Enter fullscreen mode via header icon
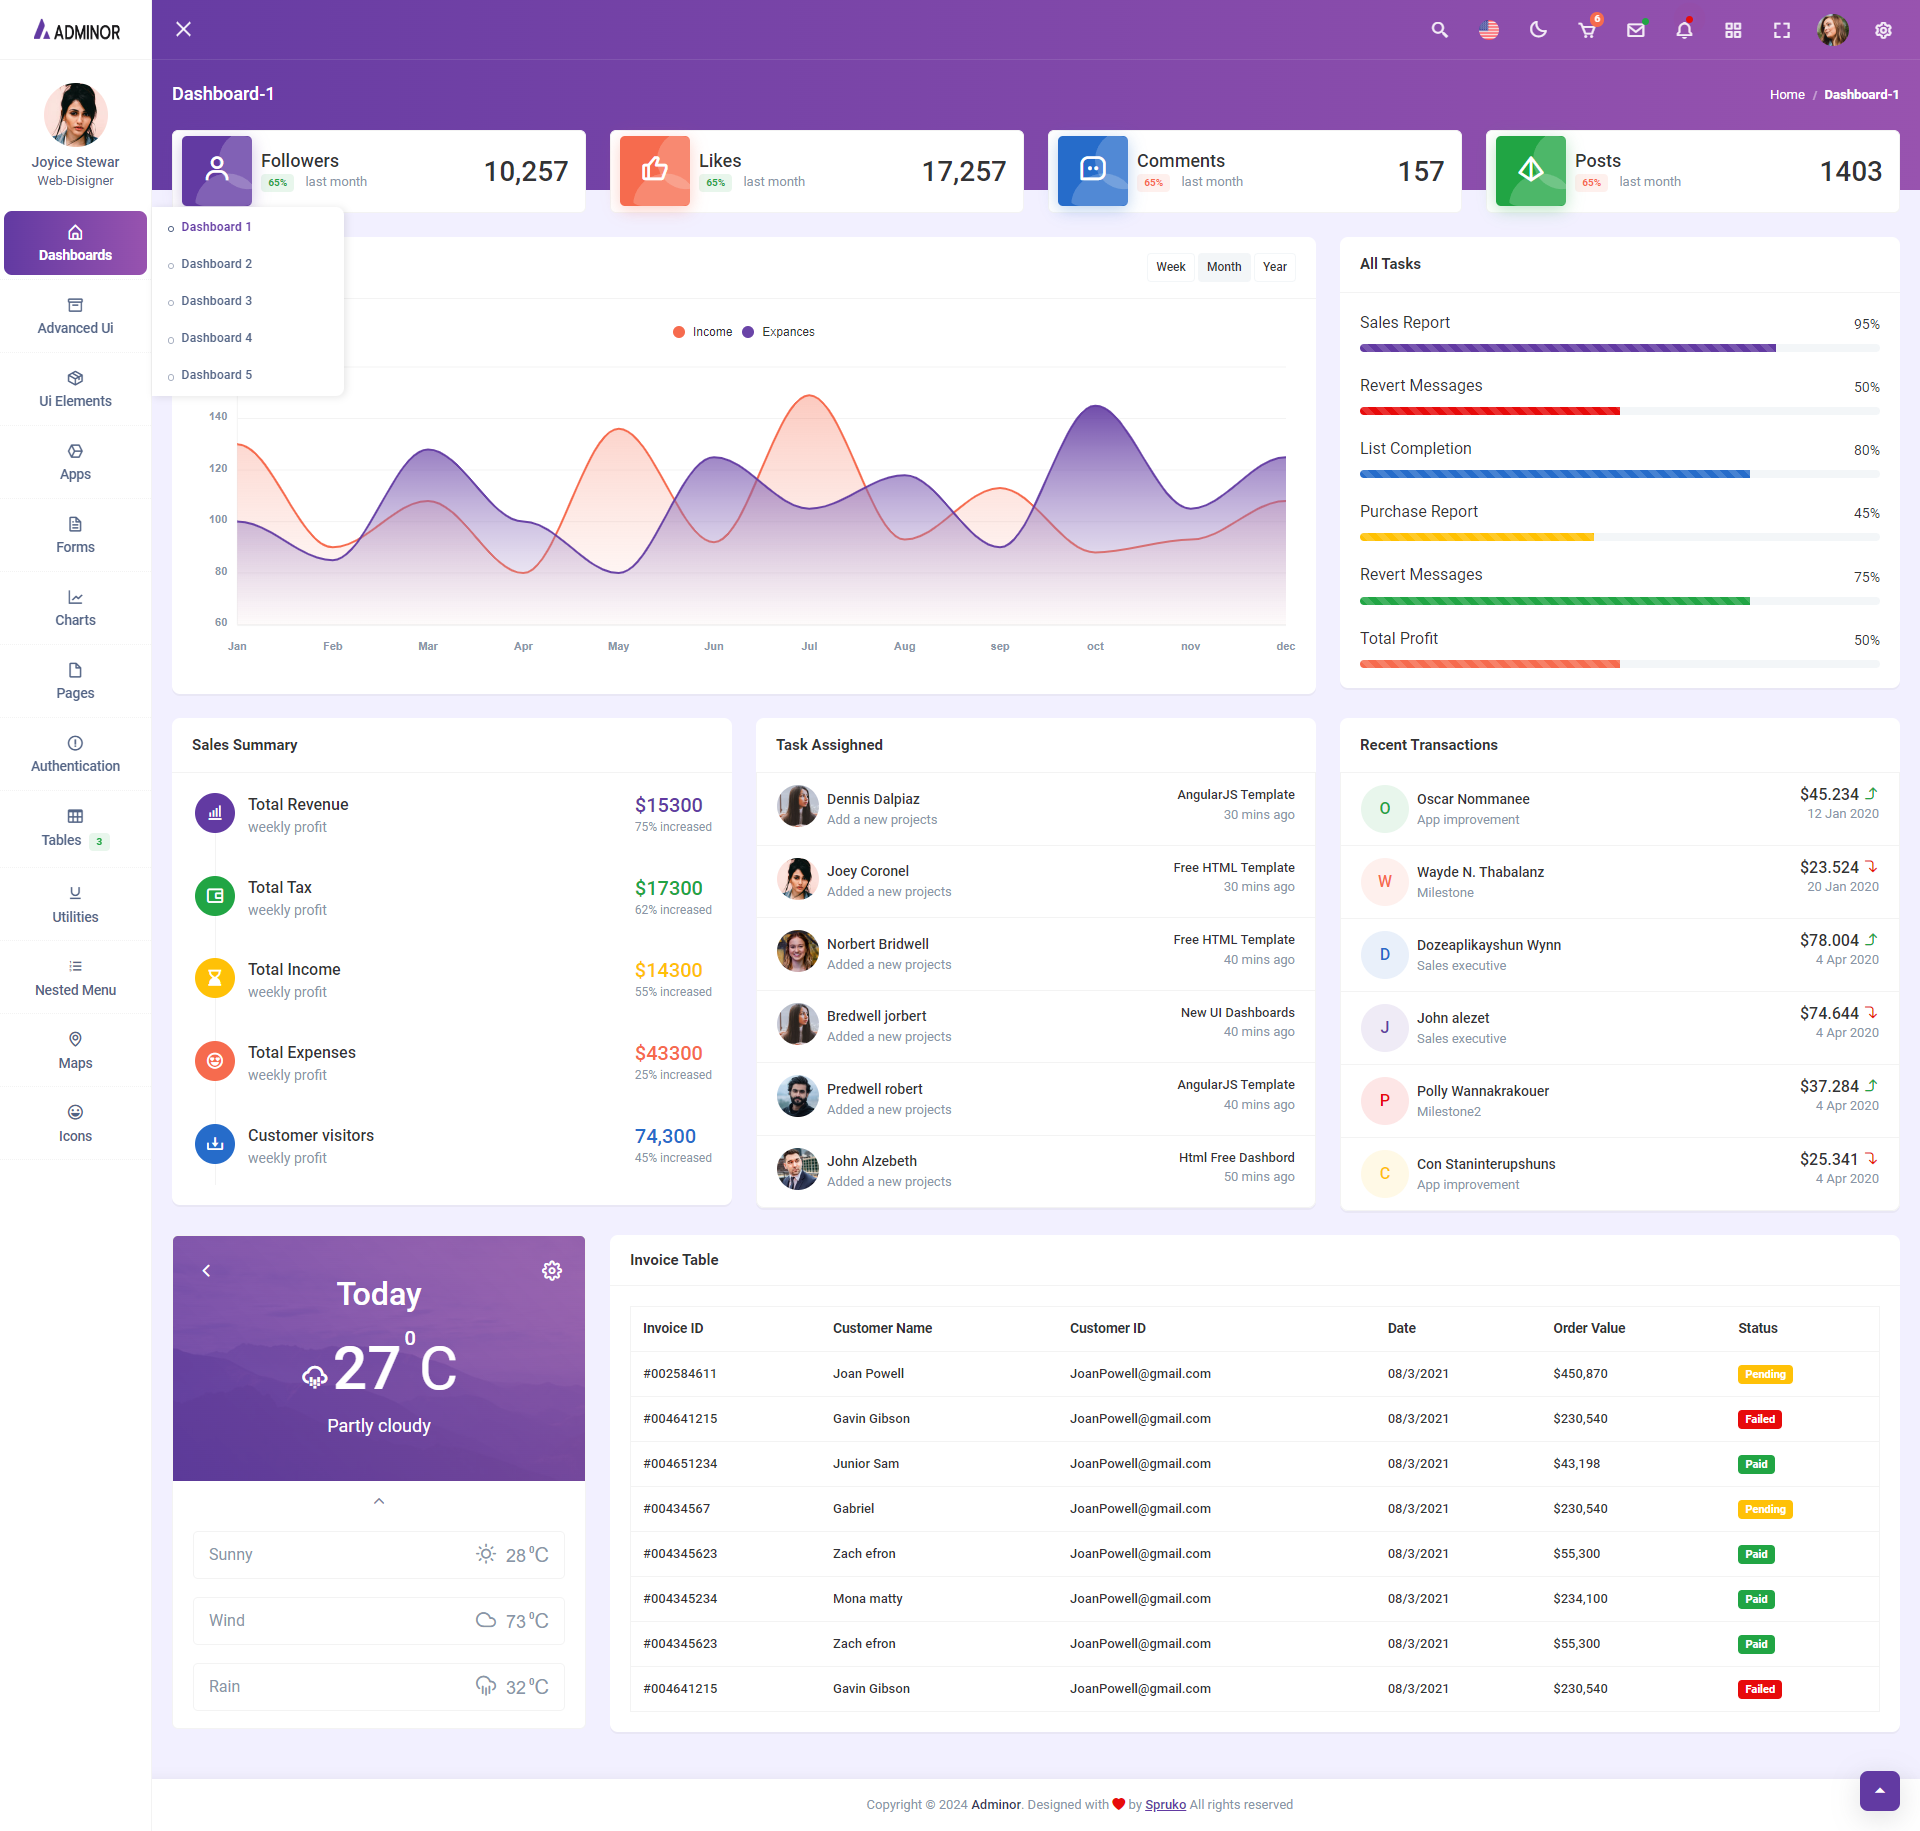Viewport: 1920px width, 1831px height. pyautogui.click(x=1782, y=30)
